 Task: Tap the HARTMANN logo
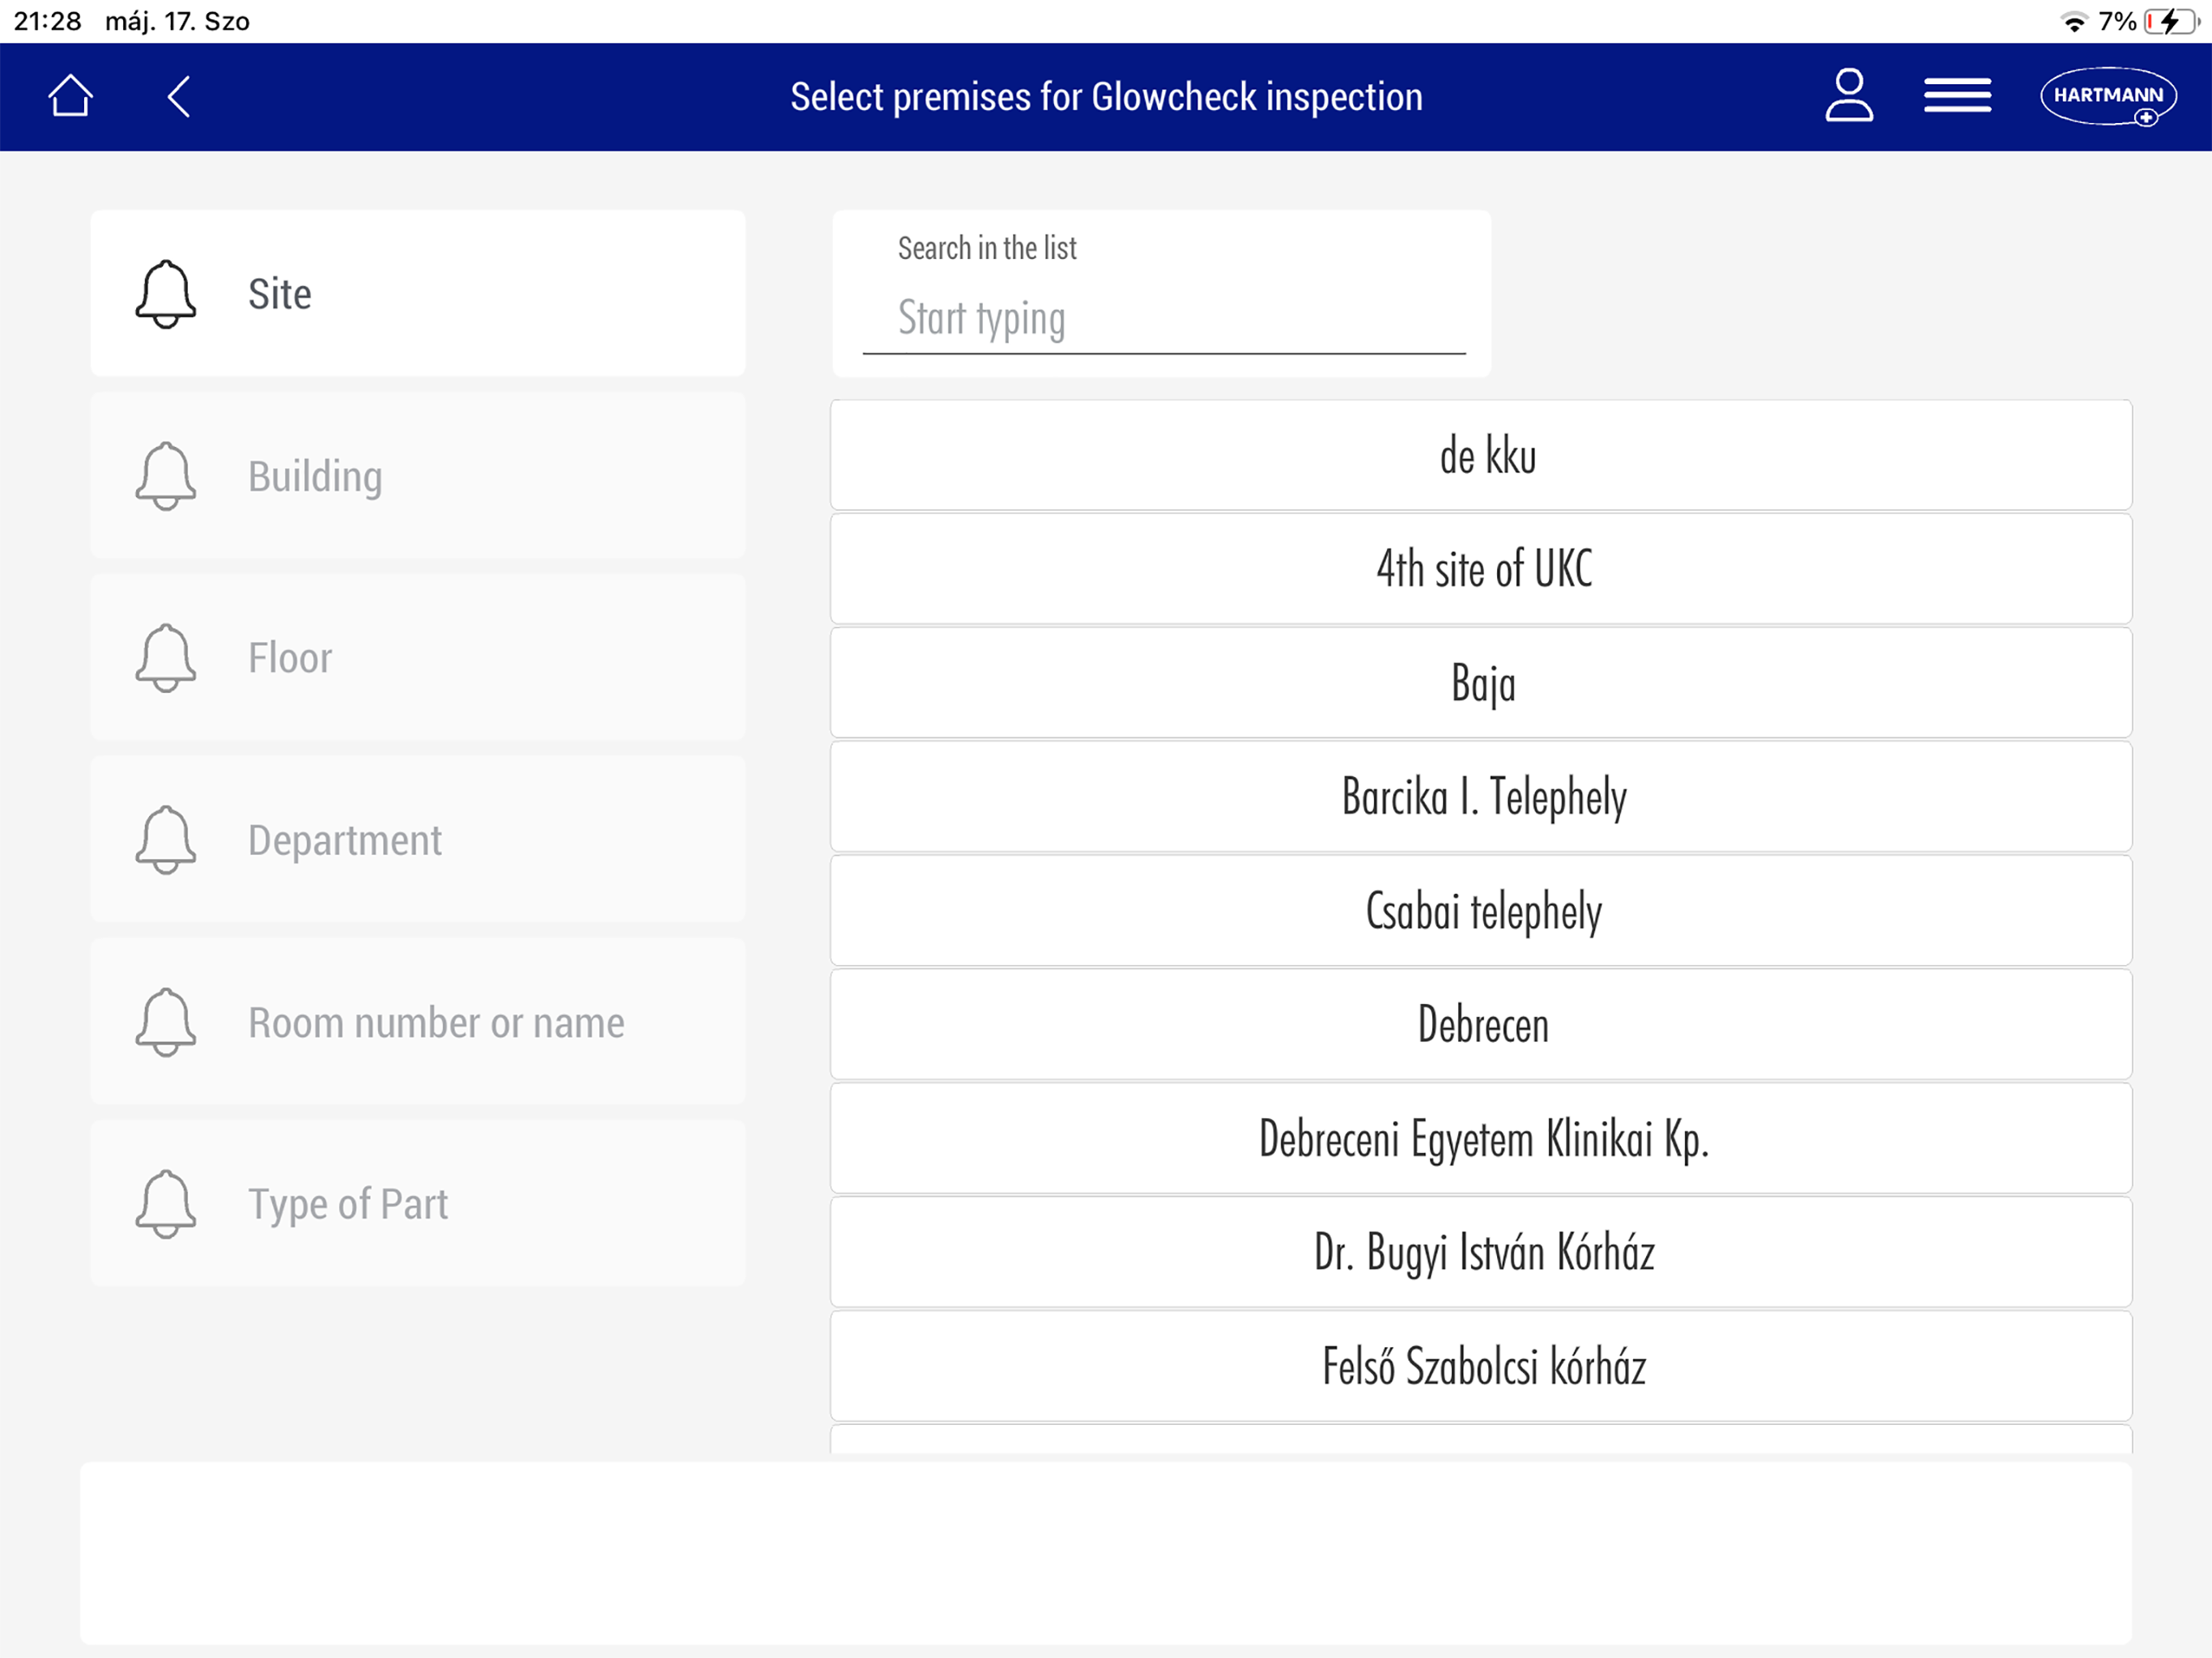pyautogui.click(x=2108, y=96)
